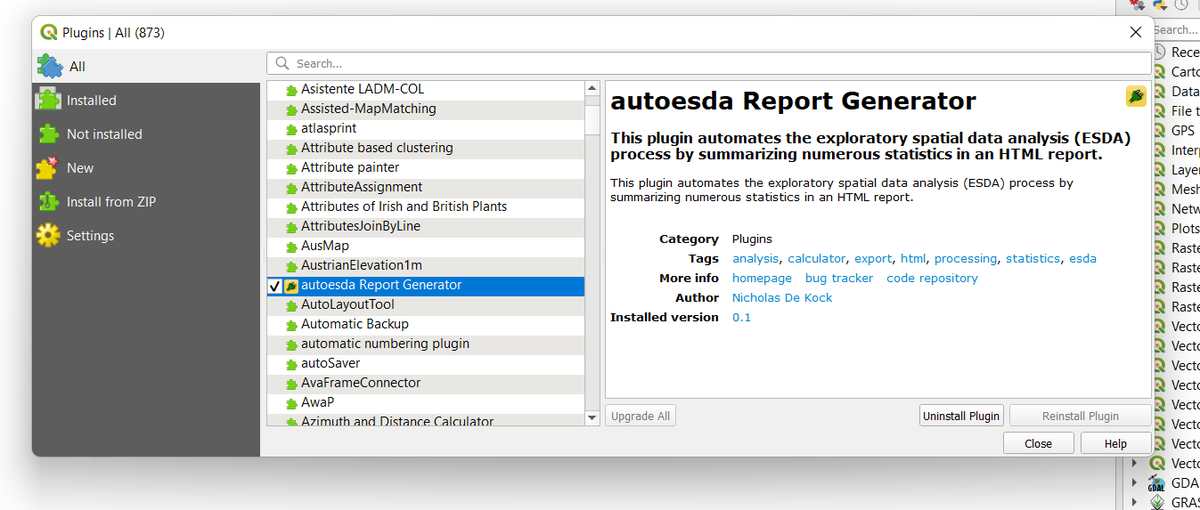Click the plugin search field
The height and width of the screenshot is (510, 1200).
(709, 63)
